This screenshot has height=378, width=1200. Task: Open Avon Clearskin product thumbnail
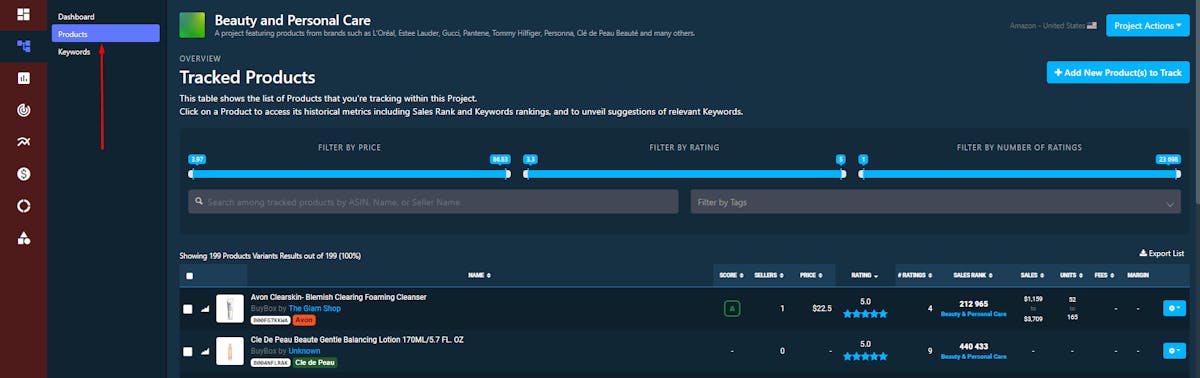click(x=230, y=308)
